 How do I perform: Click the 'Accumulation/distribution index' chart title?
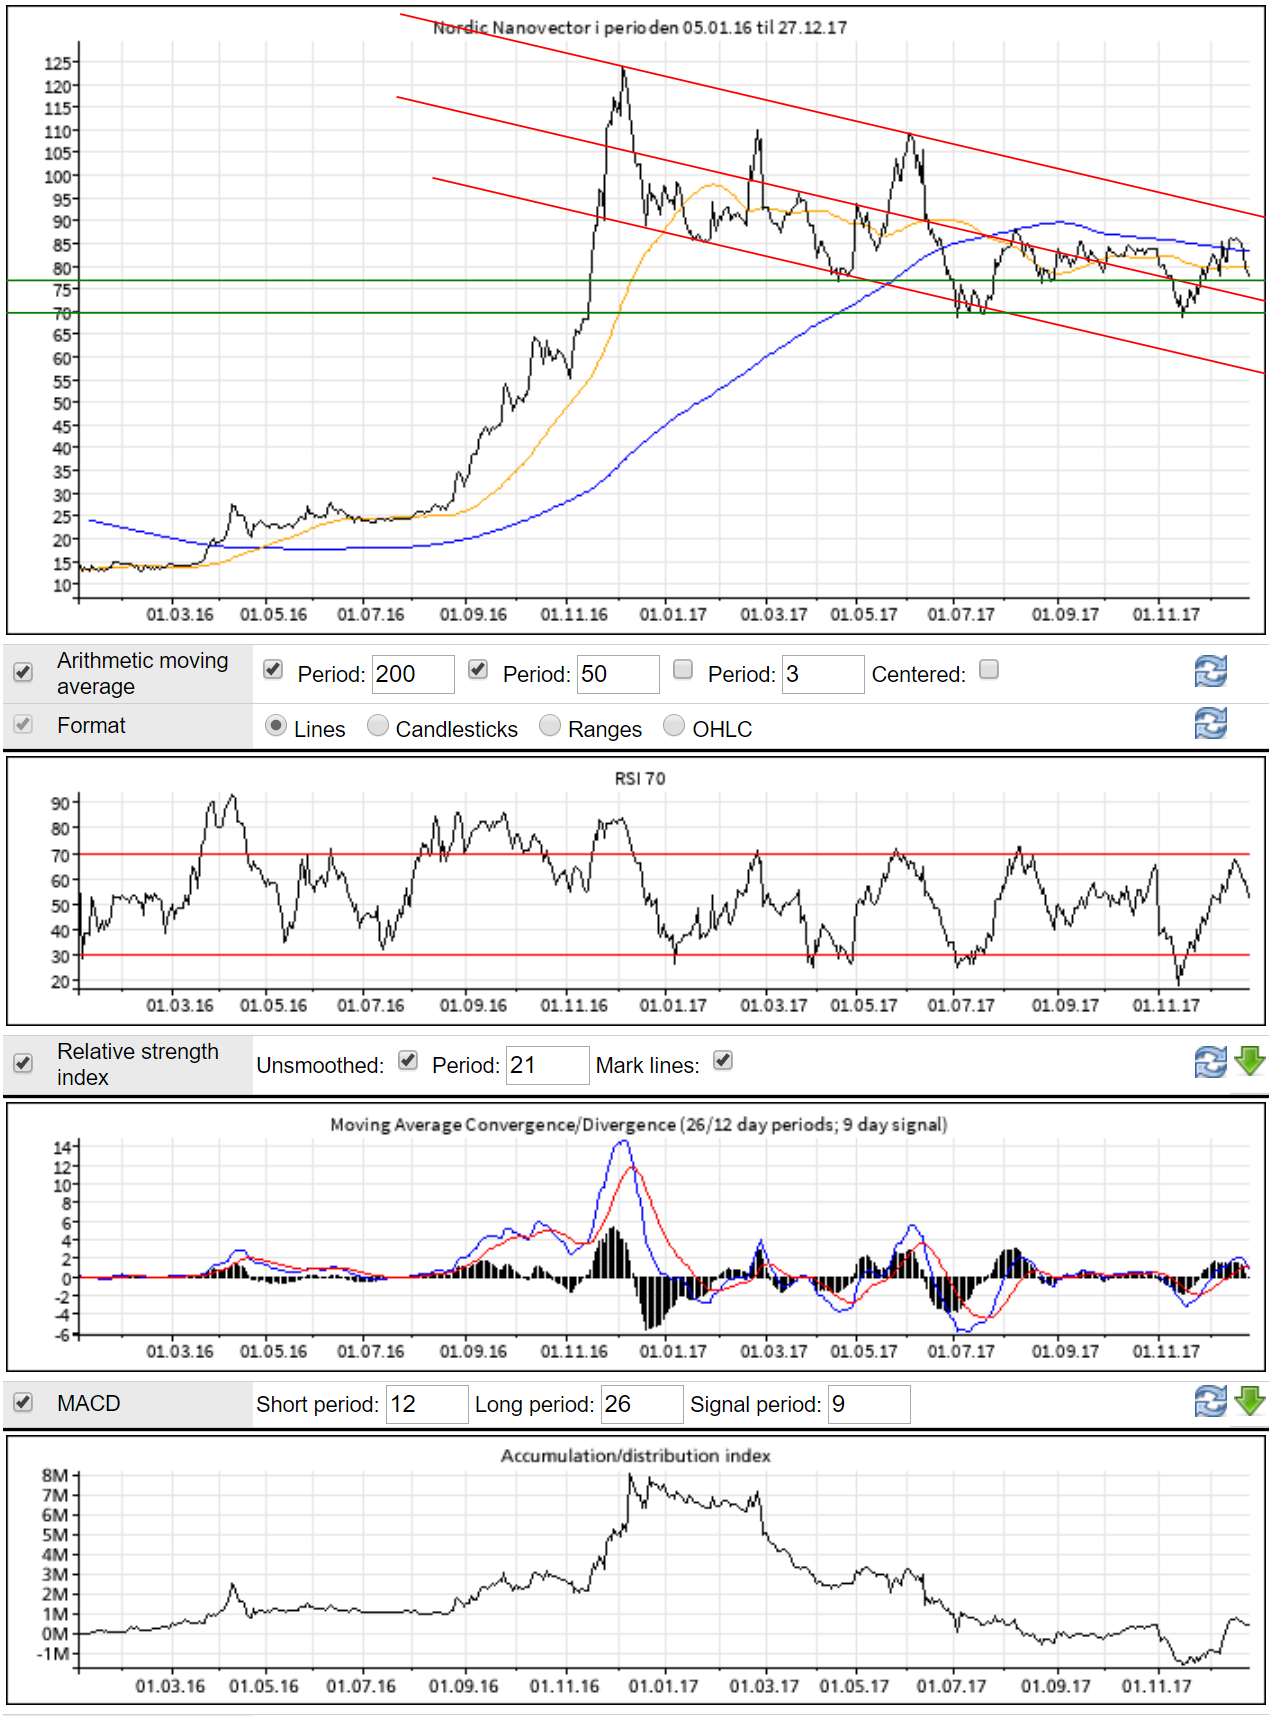pos(636,1455)
